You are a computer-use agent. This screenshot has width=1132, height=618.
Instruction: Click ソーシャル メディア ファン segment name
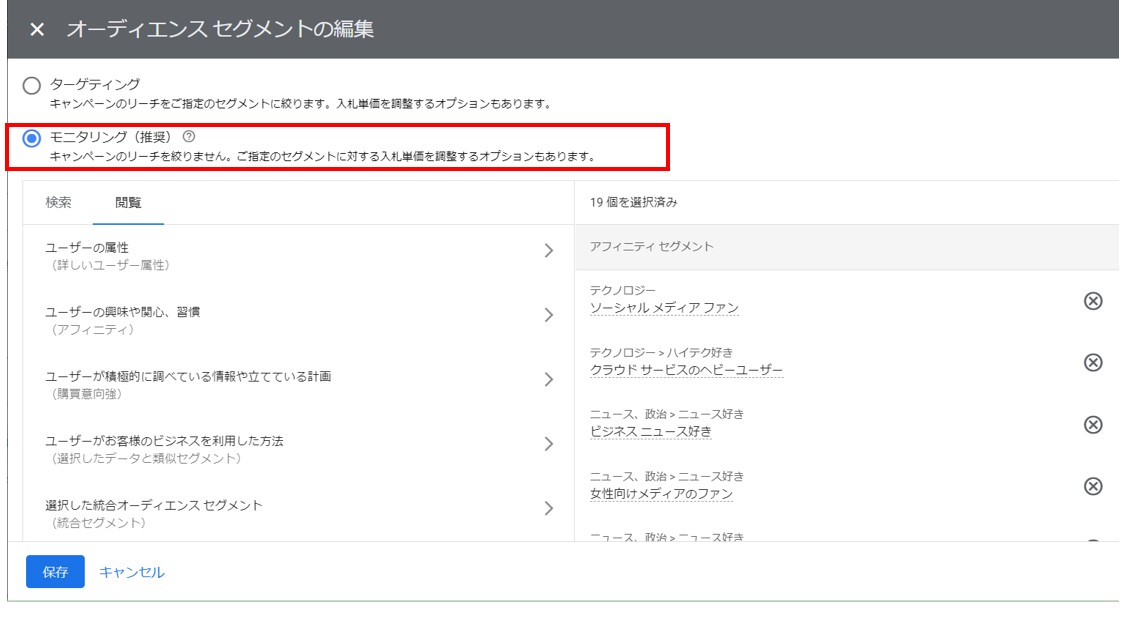[664, 308]
